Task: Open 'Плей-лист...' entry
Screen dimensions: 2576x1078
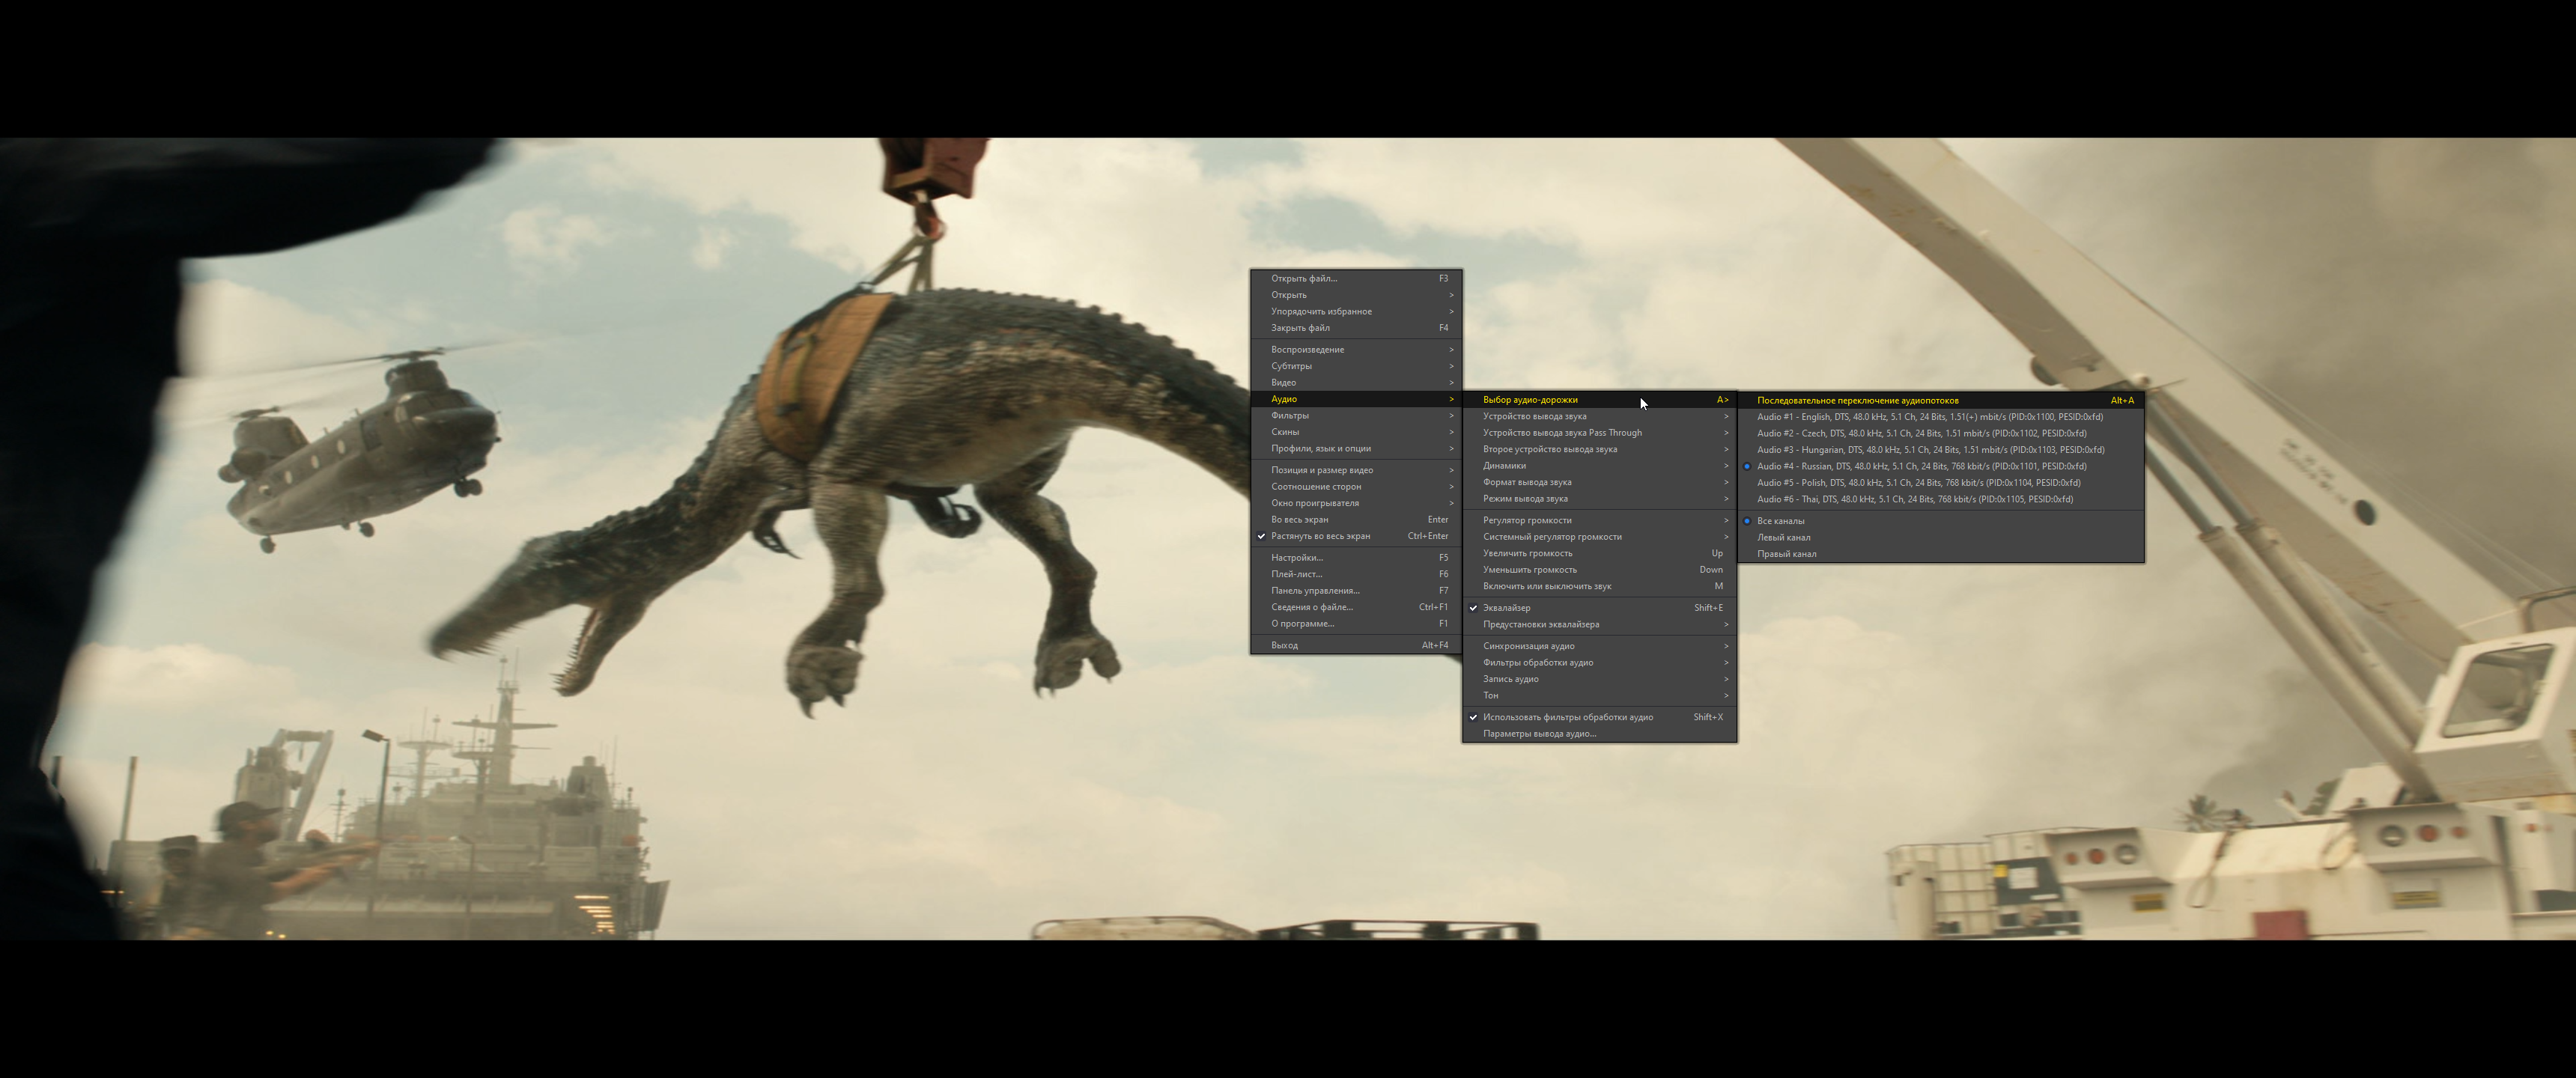Action: tap(1356, 574)
